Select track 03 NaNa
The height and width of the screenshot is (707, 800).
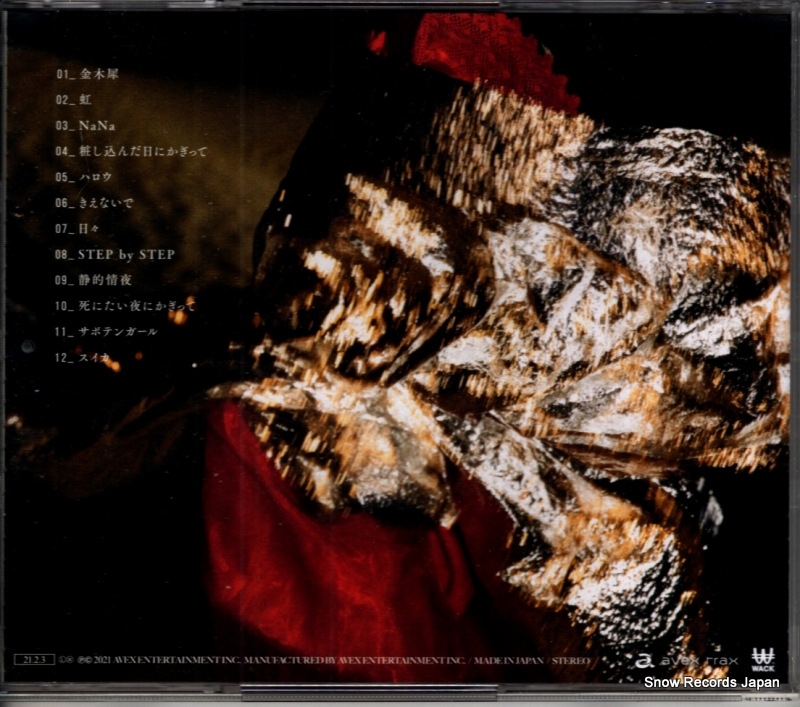[86, 126]
